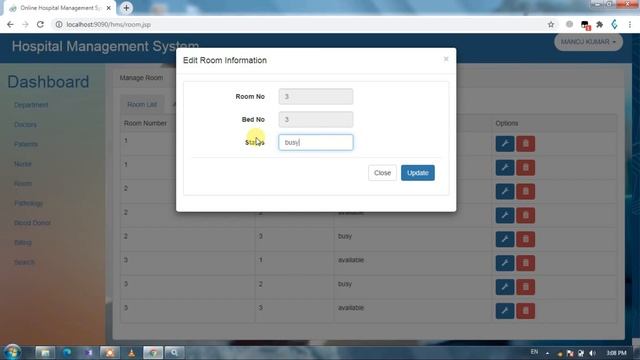Click the Room Number column header
The image size is (640, 360).
point(145,123)
